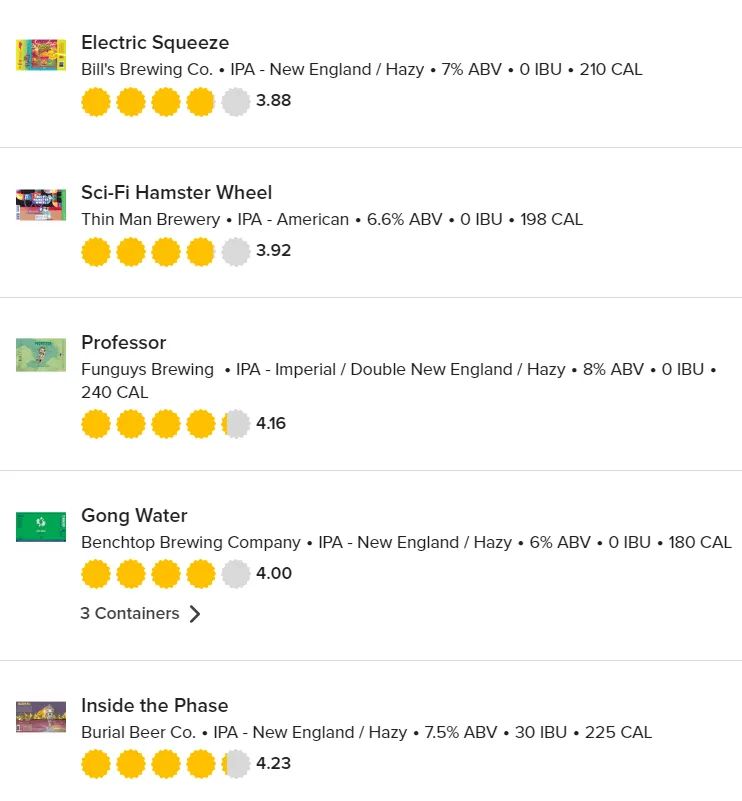Click the 4.16 rating score of Professor
The image size is (742, 801).
click(271, 424)
